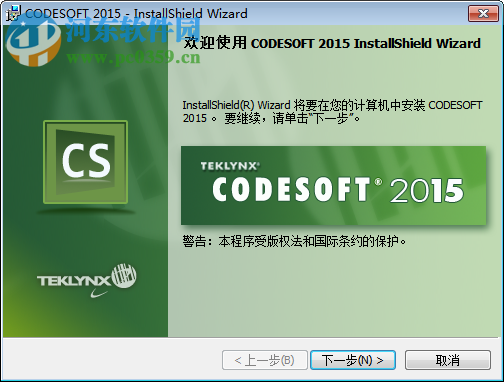
Task: Click the 欢迎使用 CODESOFT 2015 heading
Action: [x=332, y=43]
